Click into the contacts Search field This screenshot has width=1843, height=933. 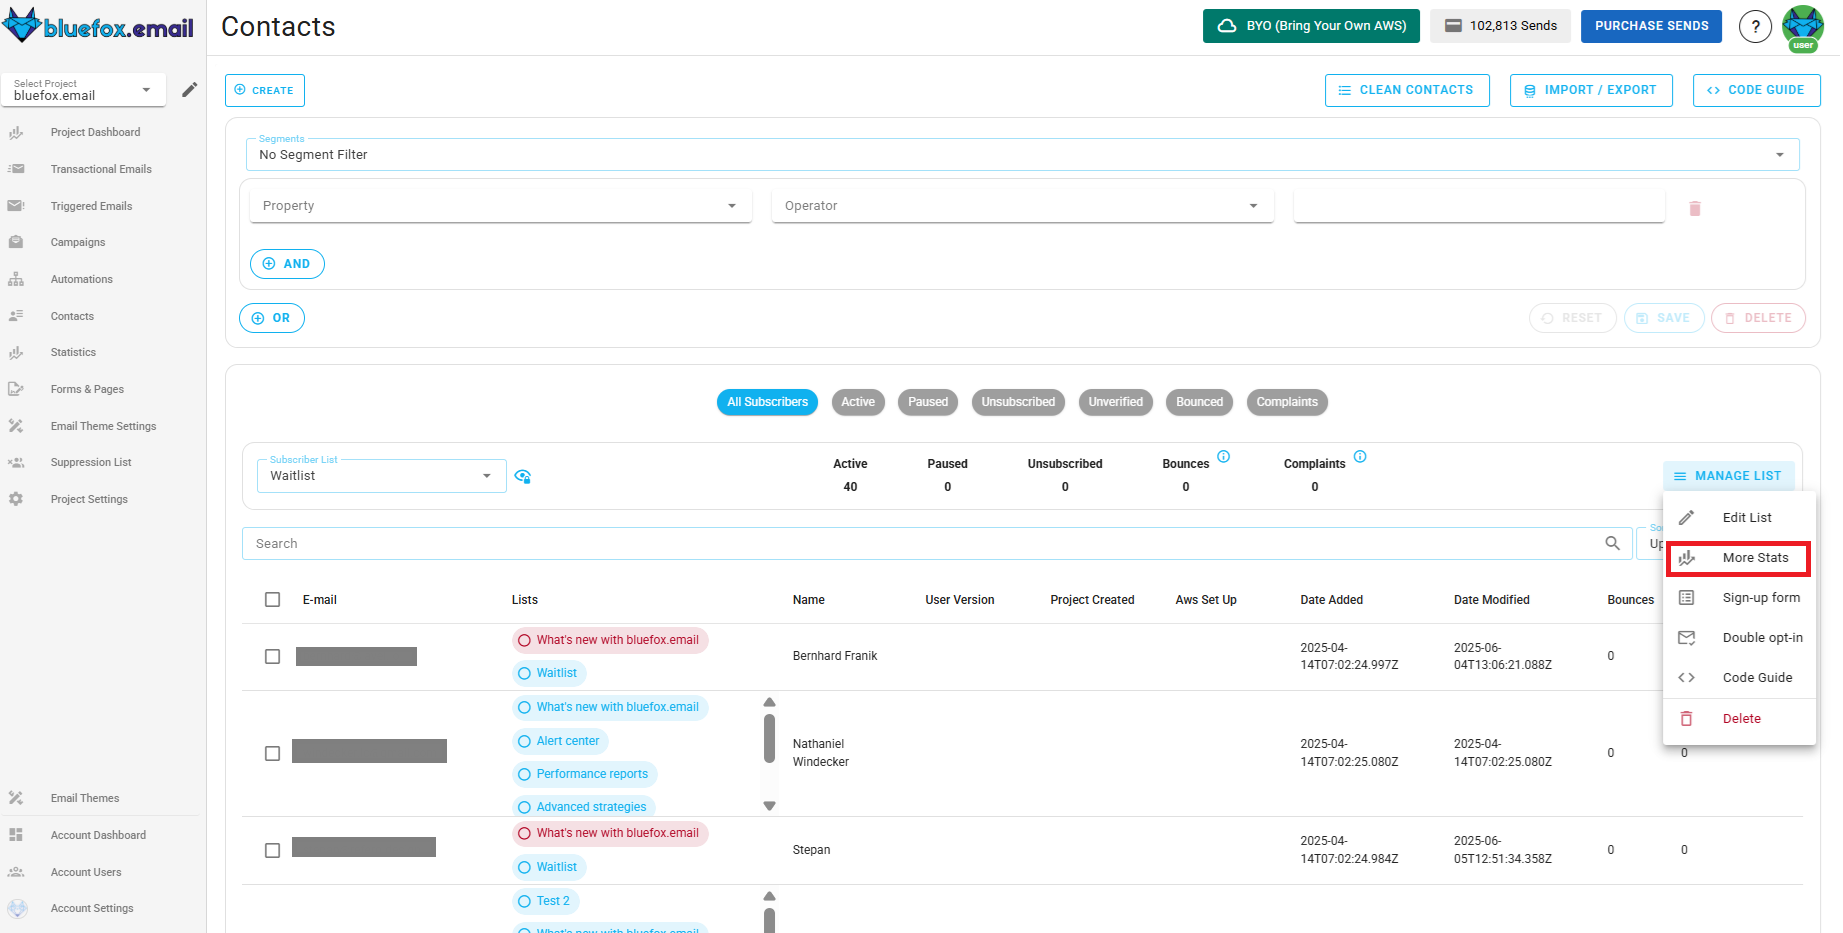(x=920, y=544)
